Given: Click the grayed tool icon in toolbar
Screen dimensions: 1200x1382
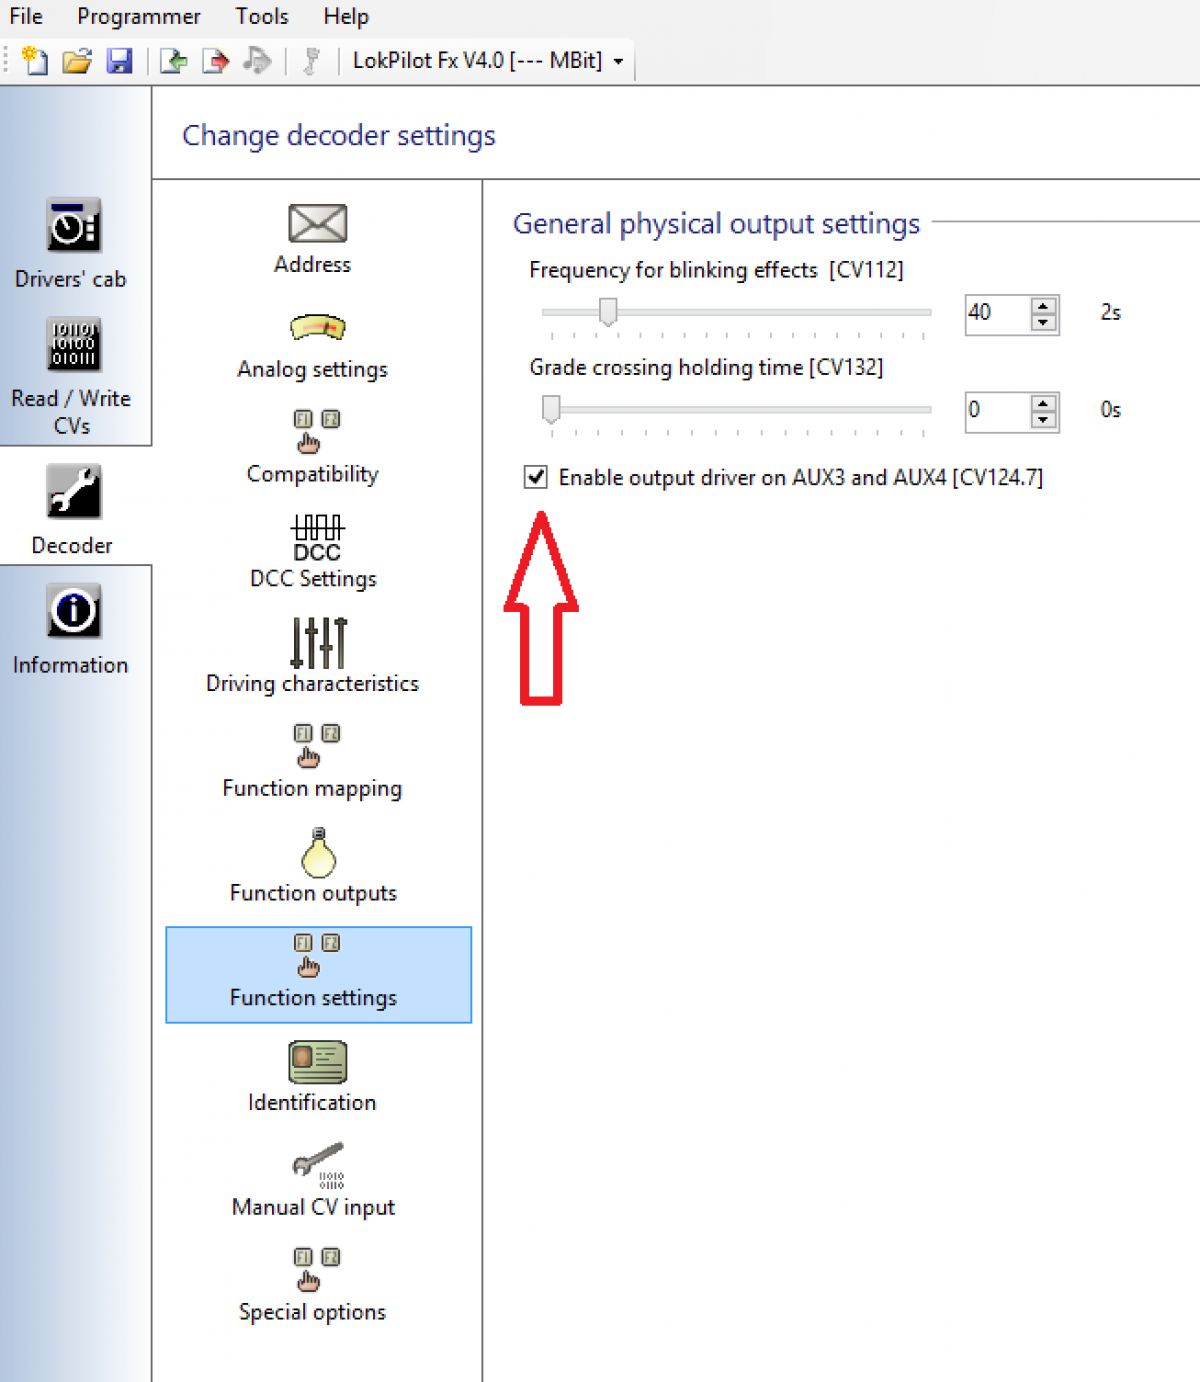Looking at the screenshot, I should coord(311,61).
